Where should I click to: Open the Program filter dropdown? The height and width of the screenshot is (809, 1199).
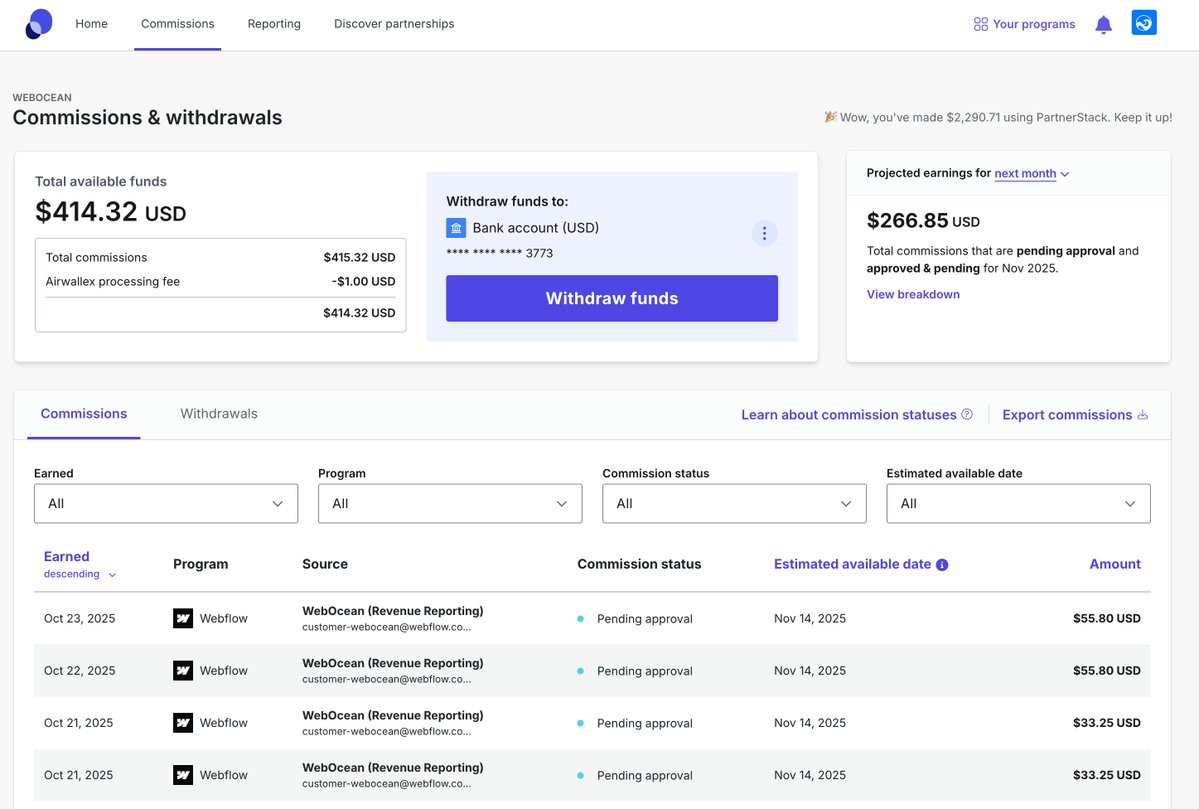coord(450,503)
